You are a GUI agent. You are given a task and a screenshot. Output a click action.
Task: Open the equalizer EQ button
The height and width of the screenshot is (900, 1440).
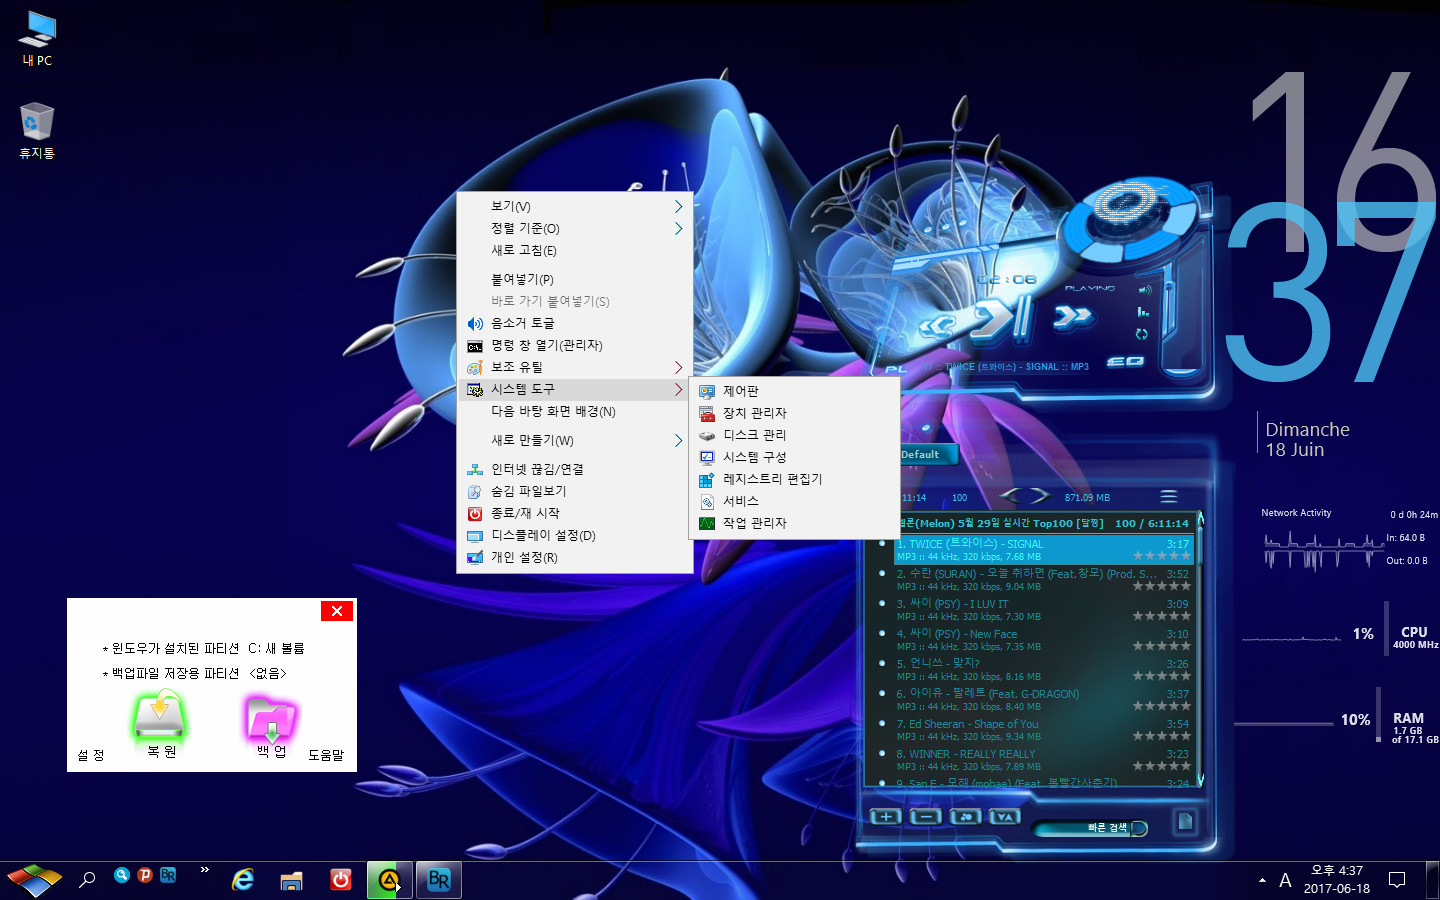[1126, 361]
